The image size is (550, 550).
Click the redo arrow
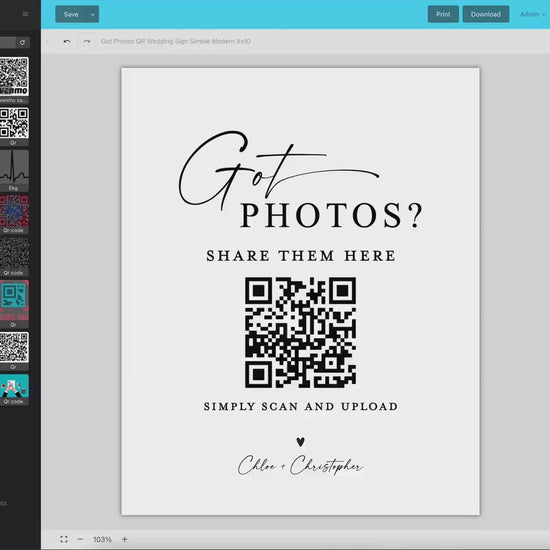click(x=87, y=41)
